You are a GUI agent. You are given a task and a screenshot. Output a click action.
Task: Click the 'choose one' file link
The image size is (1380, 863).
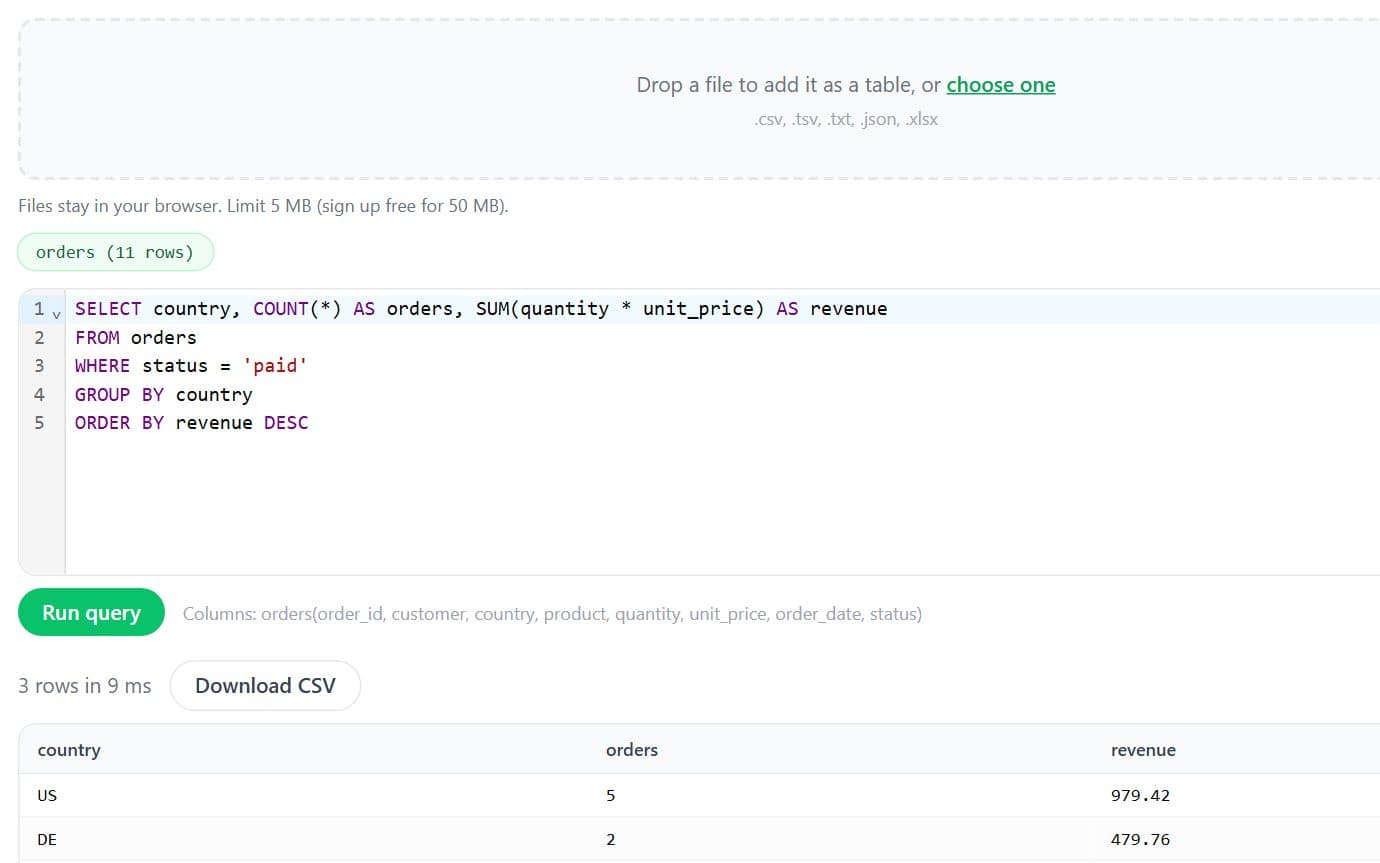click(1001, 85)
